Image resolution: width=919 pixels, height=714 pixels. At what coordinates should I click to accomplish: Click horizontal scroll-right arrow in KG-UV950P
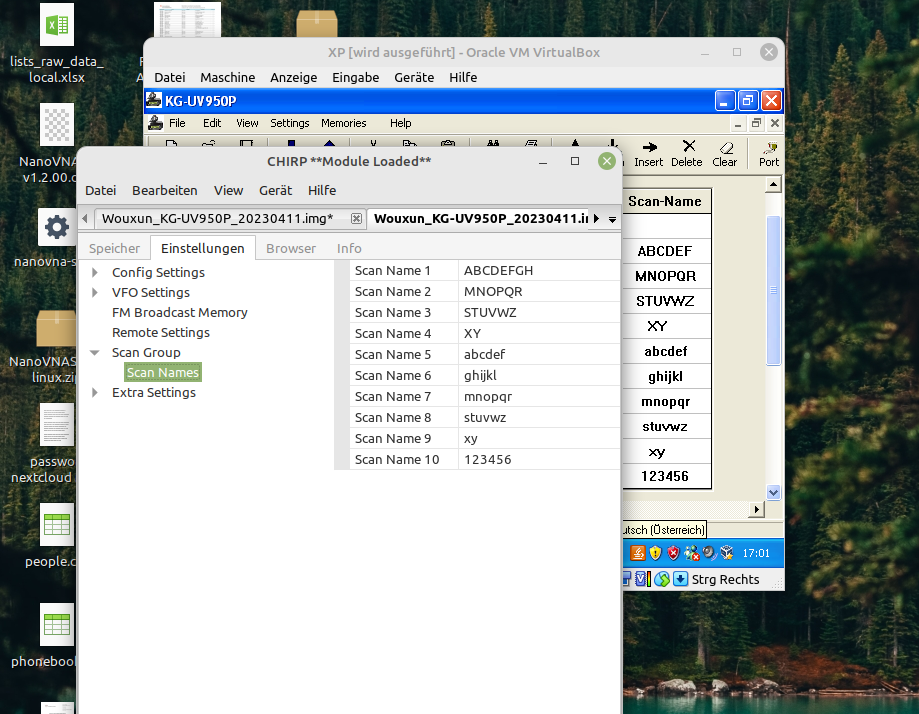click(x=757, y=509)
